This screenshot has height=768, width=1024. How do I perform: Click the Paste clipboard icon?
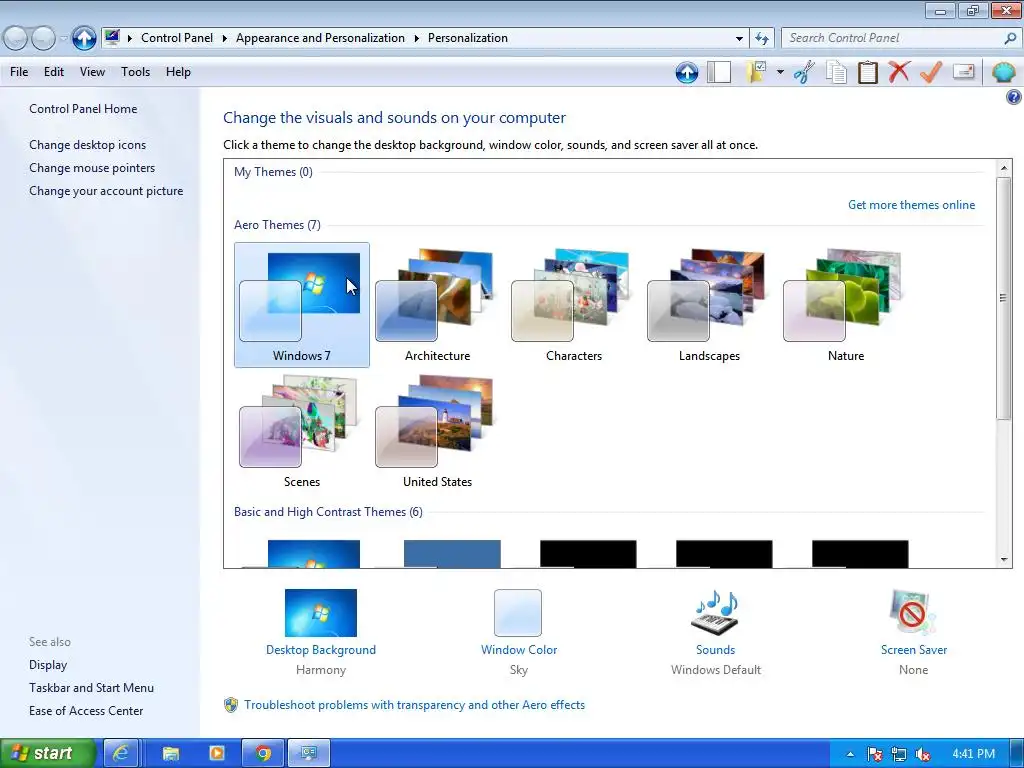click(867, 72)
